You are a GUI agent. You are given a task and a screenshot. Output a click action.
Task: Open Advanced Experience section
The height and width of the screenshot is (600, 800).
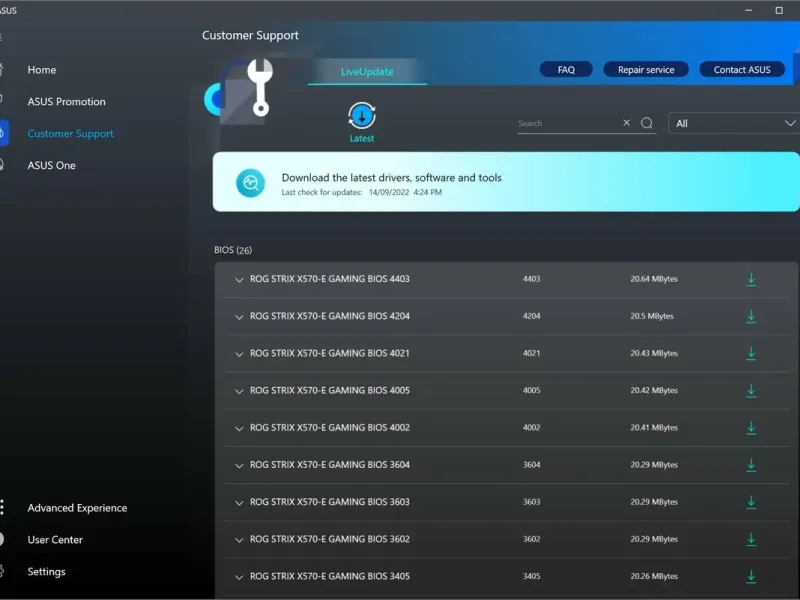pyautogui.click(x=78, y=508)
